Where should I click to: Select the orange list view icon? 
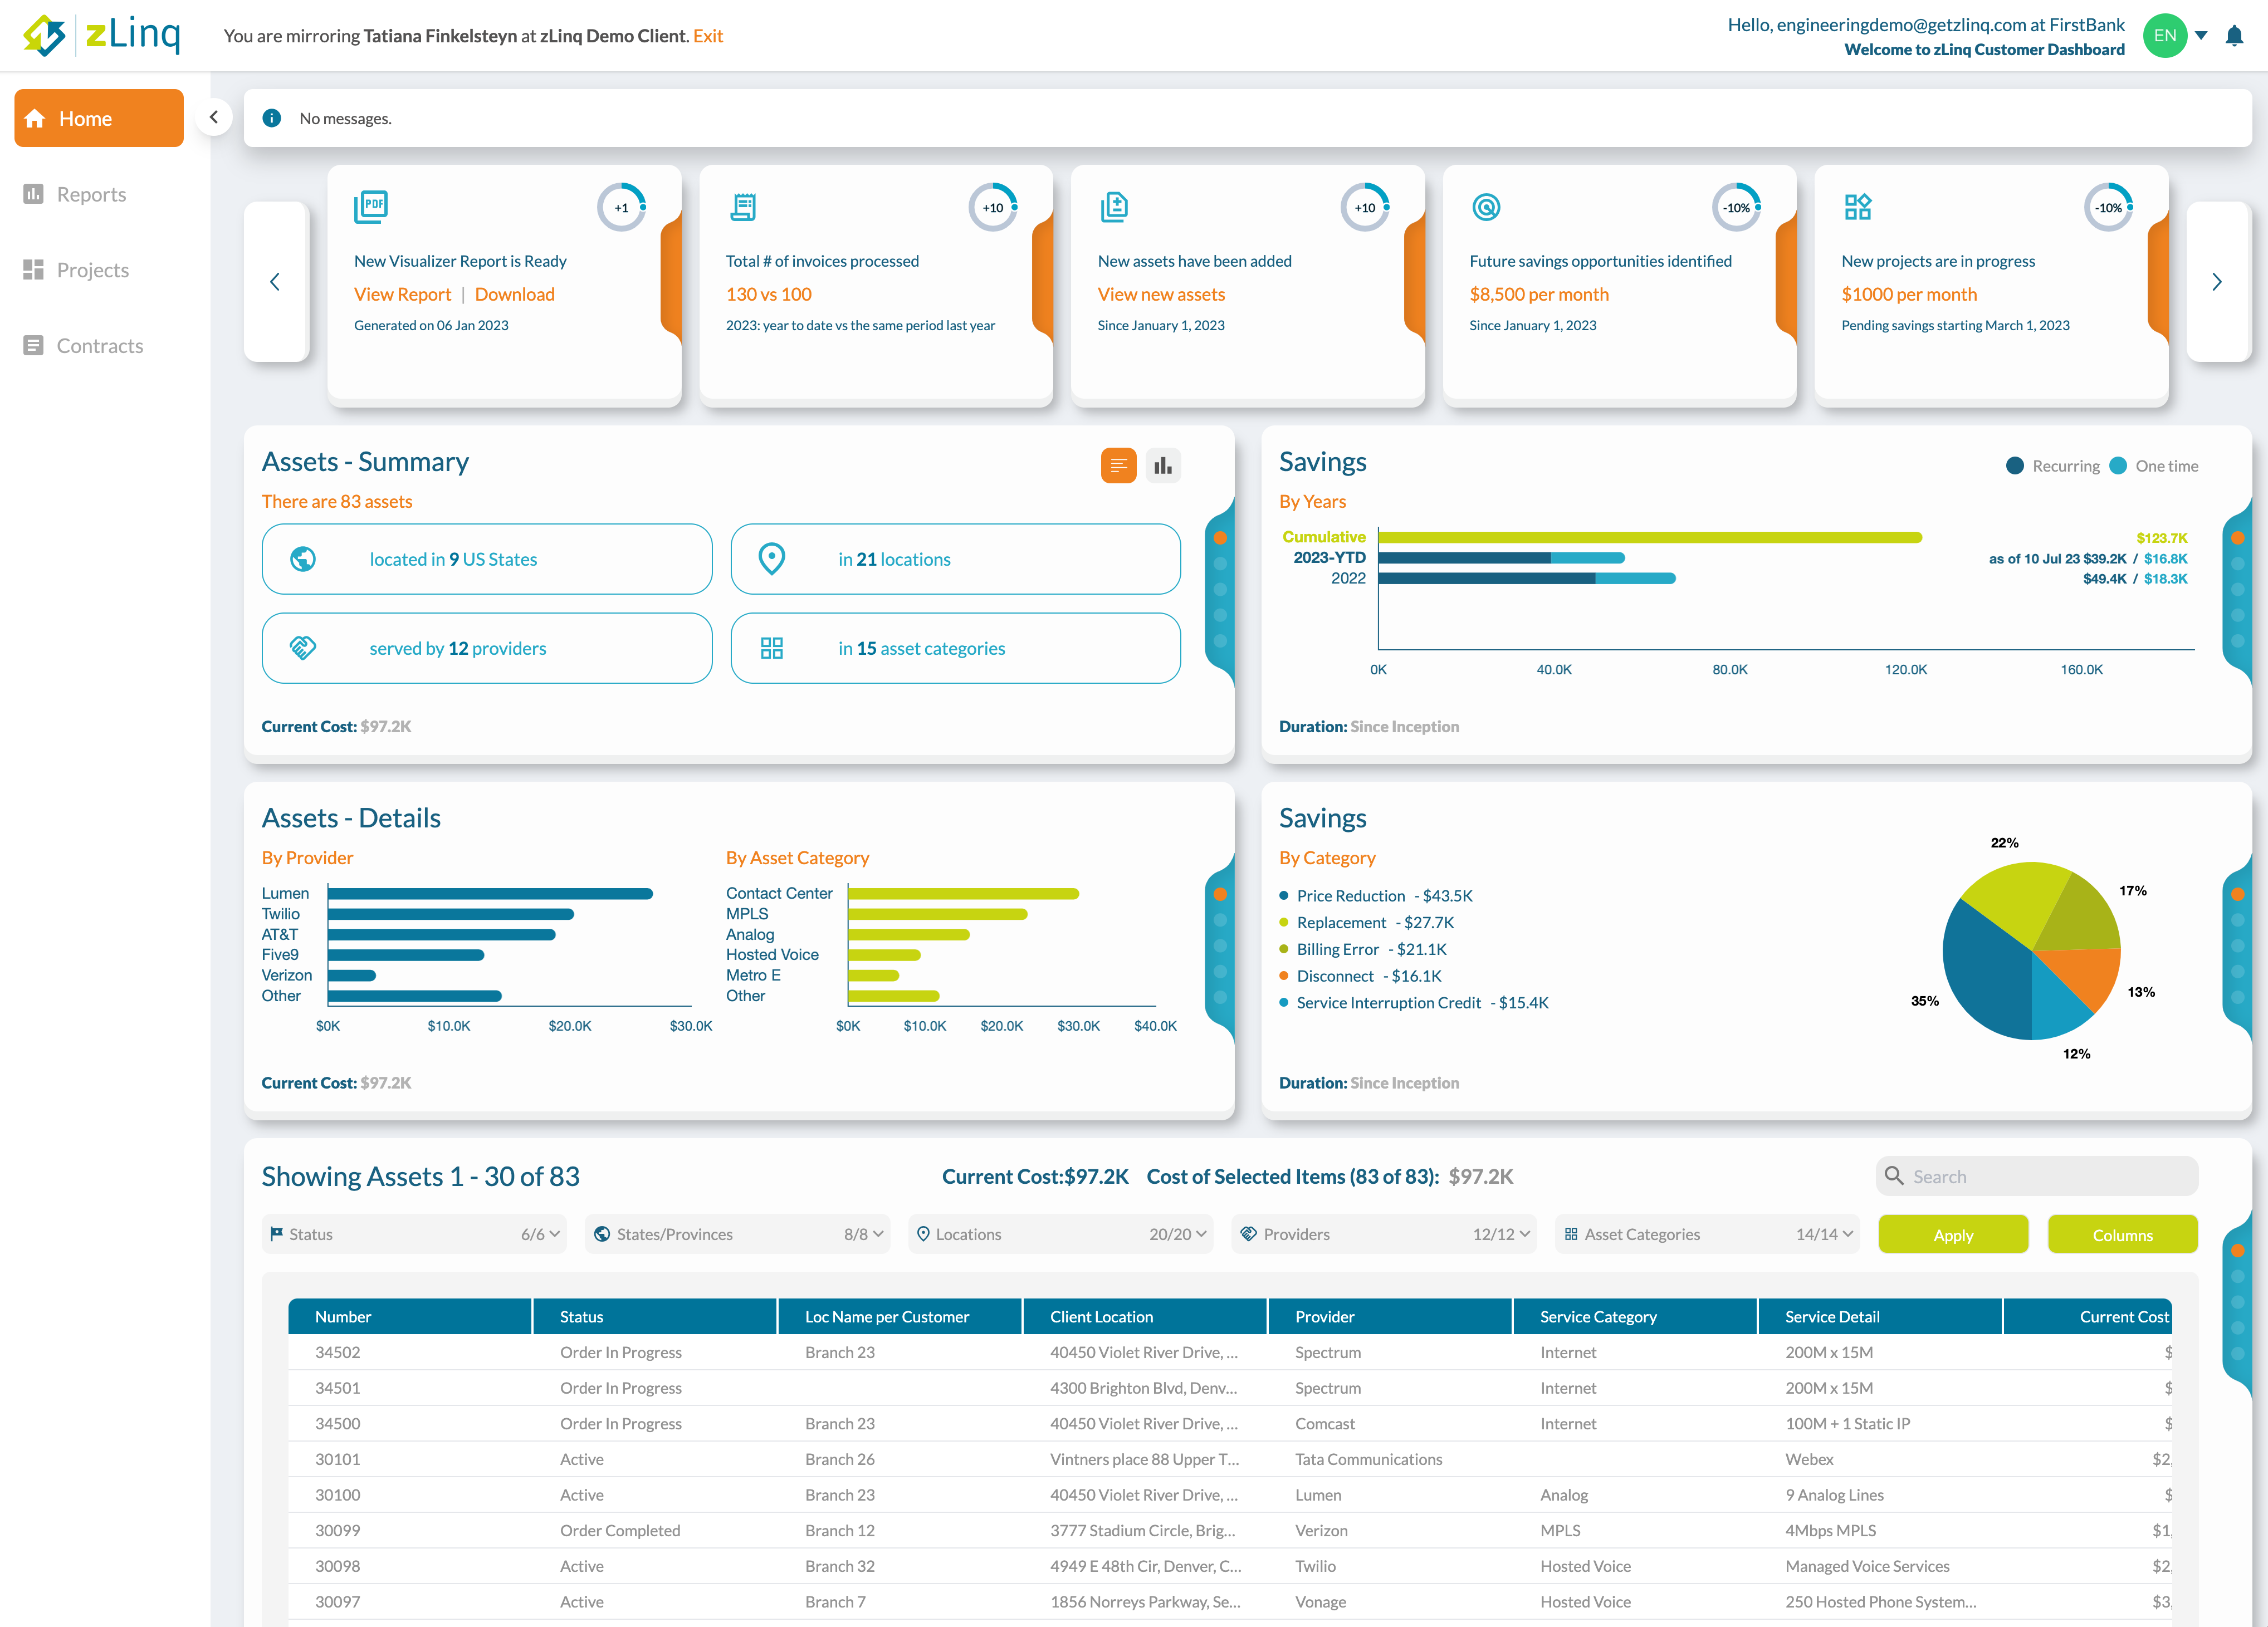click(1118, 465)
